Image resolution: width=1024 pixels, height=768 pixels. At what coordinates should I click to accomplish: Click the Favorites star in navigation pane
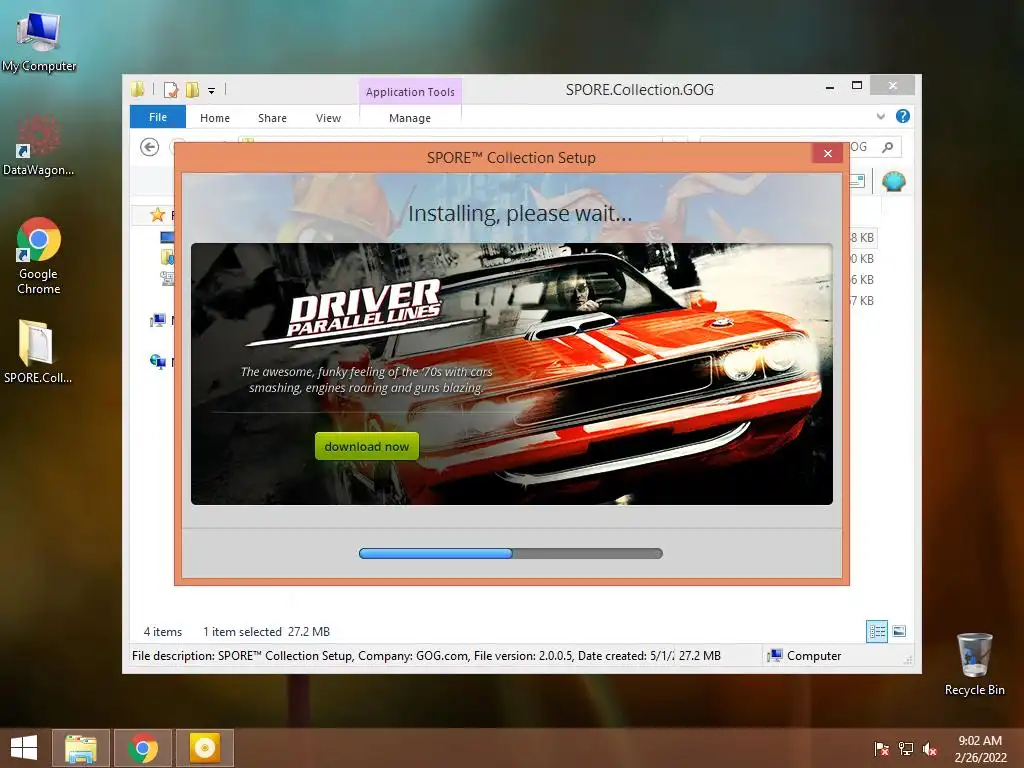point(157,214)
